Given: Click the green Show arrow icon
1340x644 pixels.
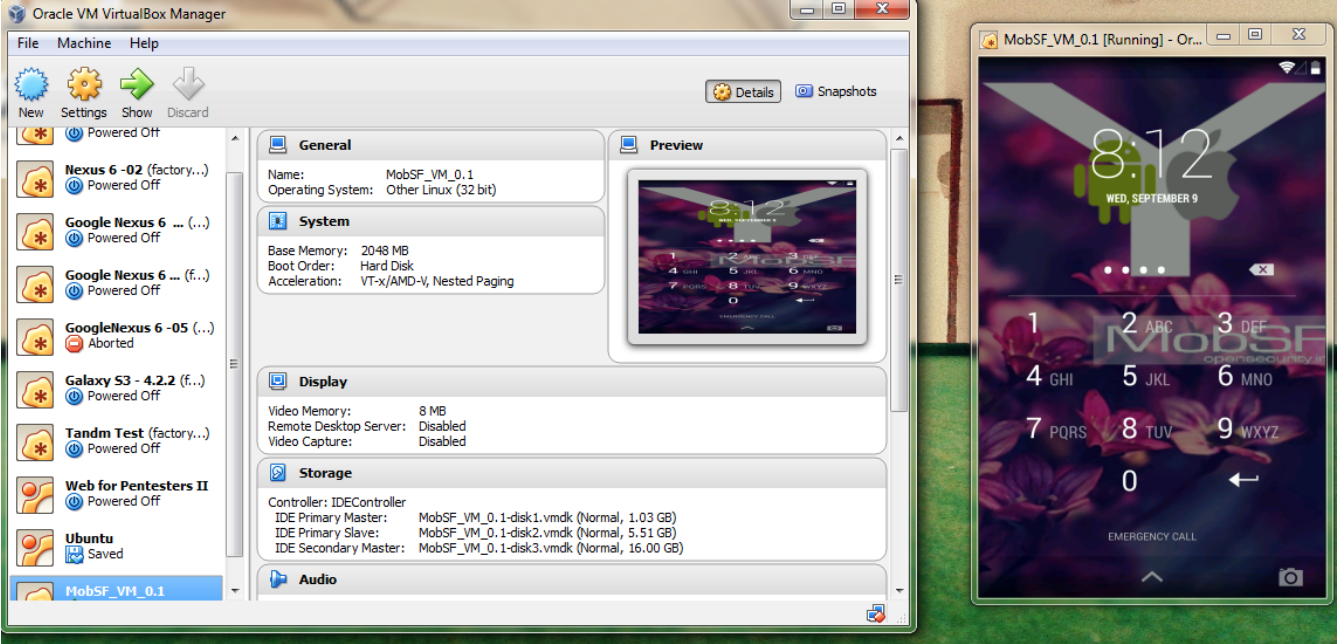Looking at the screenshot, I should (x=137, y=85).
